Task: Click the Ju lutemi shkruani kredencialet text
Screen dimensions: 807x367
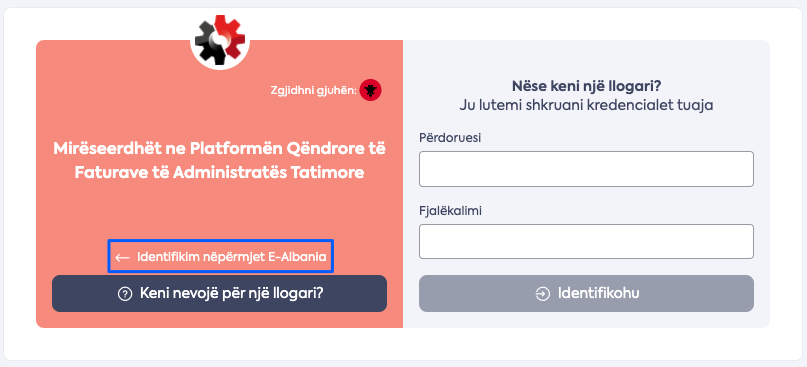Action: pyautogui.click(x=586, y=106)
